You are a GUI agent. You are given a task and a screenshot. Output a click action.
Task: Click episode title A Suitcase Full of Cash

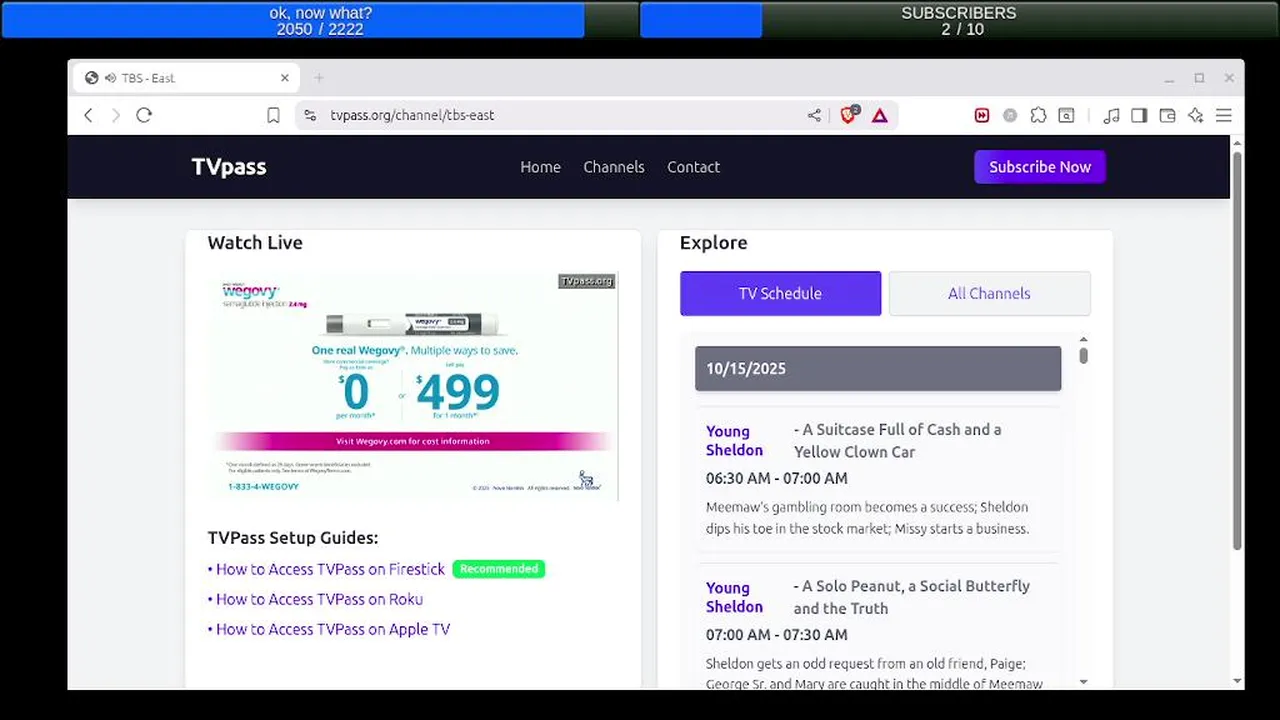[x=898, y=440]
